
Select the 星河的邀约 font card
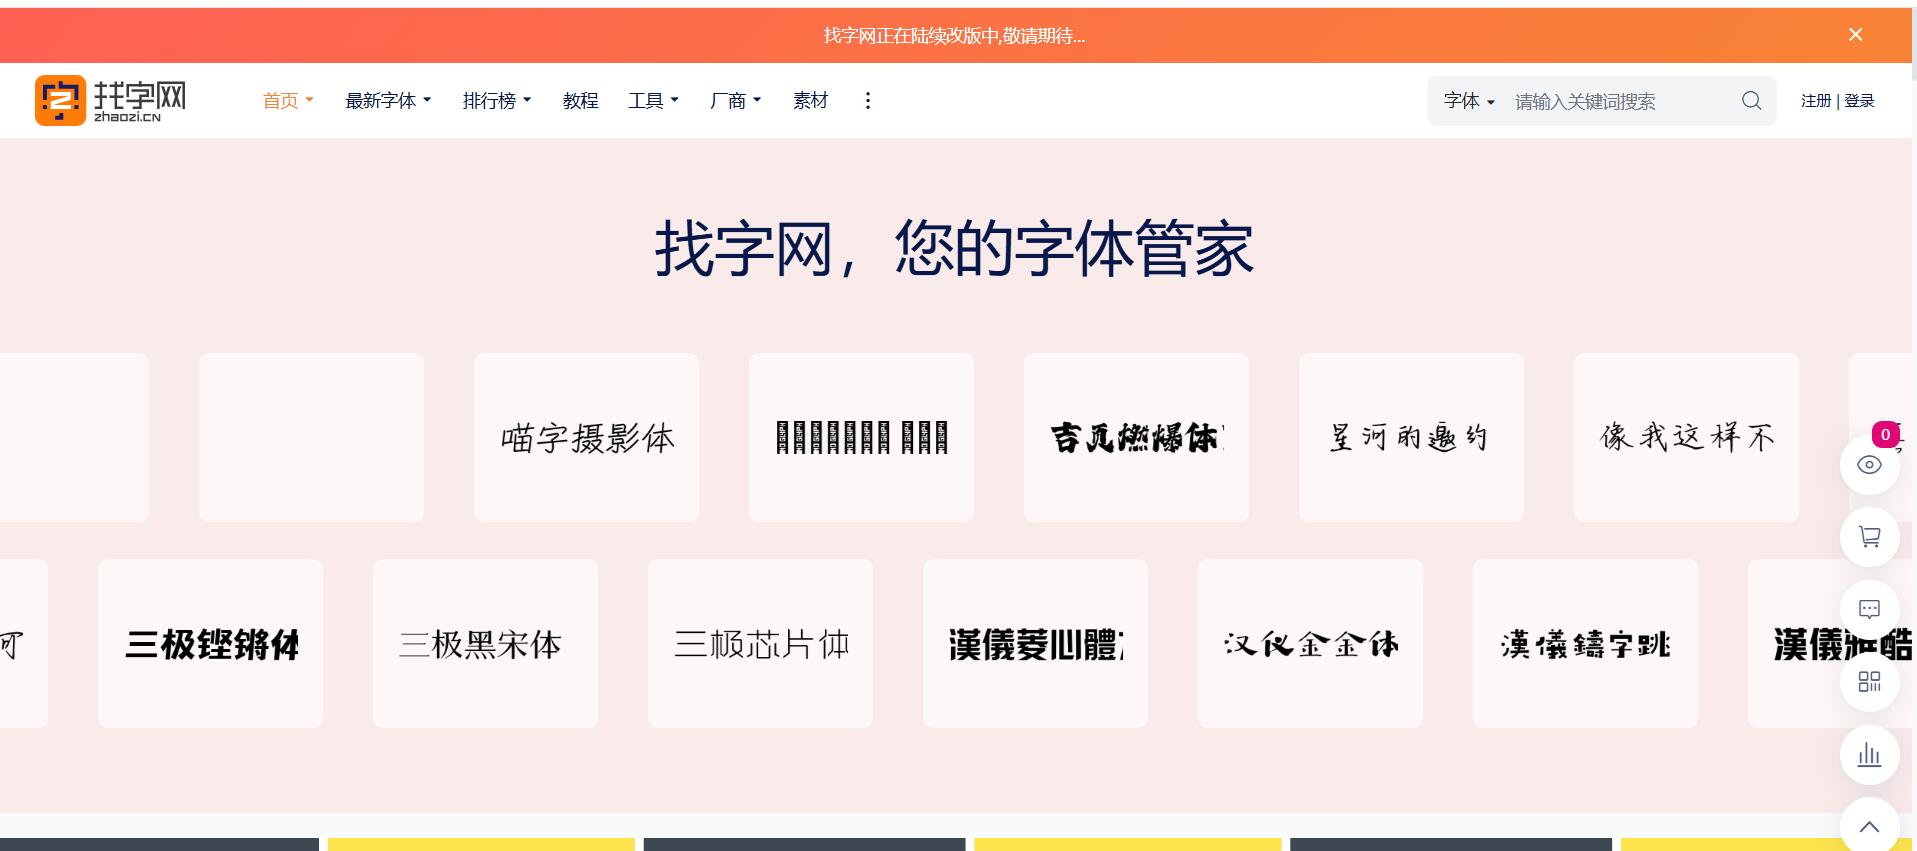coord(1411,437)
